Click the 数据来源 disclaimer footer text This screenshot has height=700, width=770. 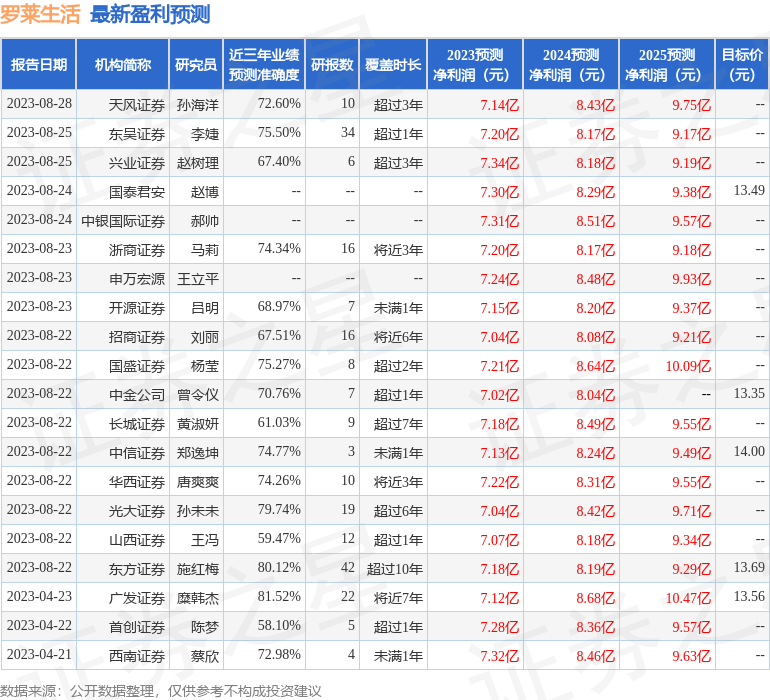click(x=161, y=691)
